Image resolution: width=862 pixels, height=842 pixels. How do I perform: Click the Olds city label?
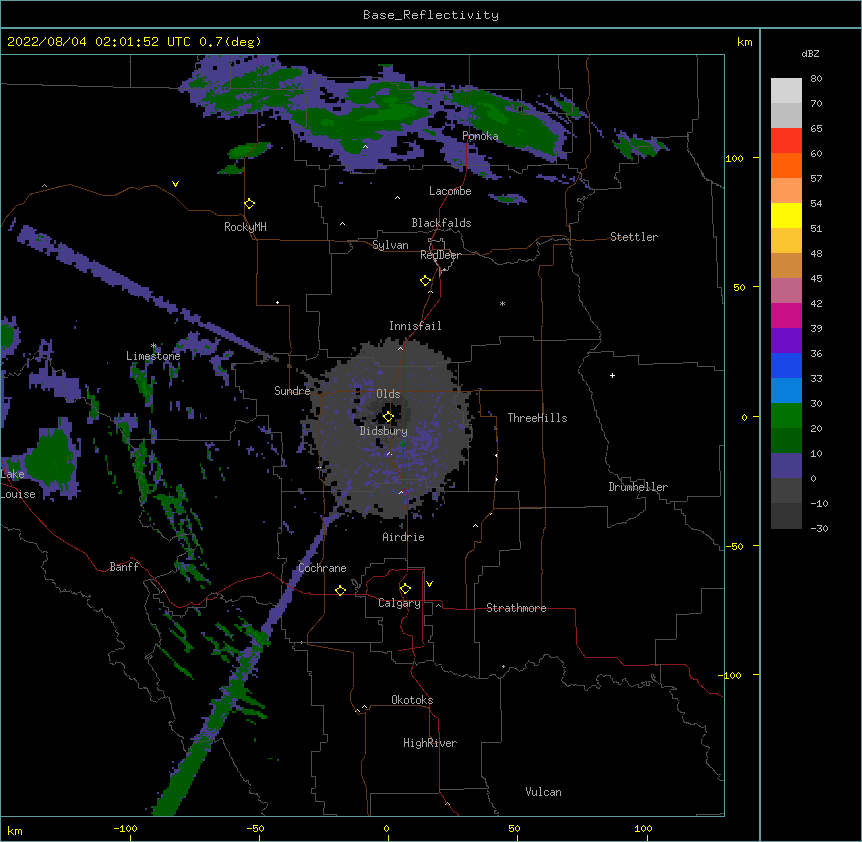[388, 394]
